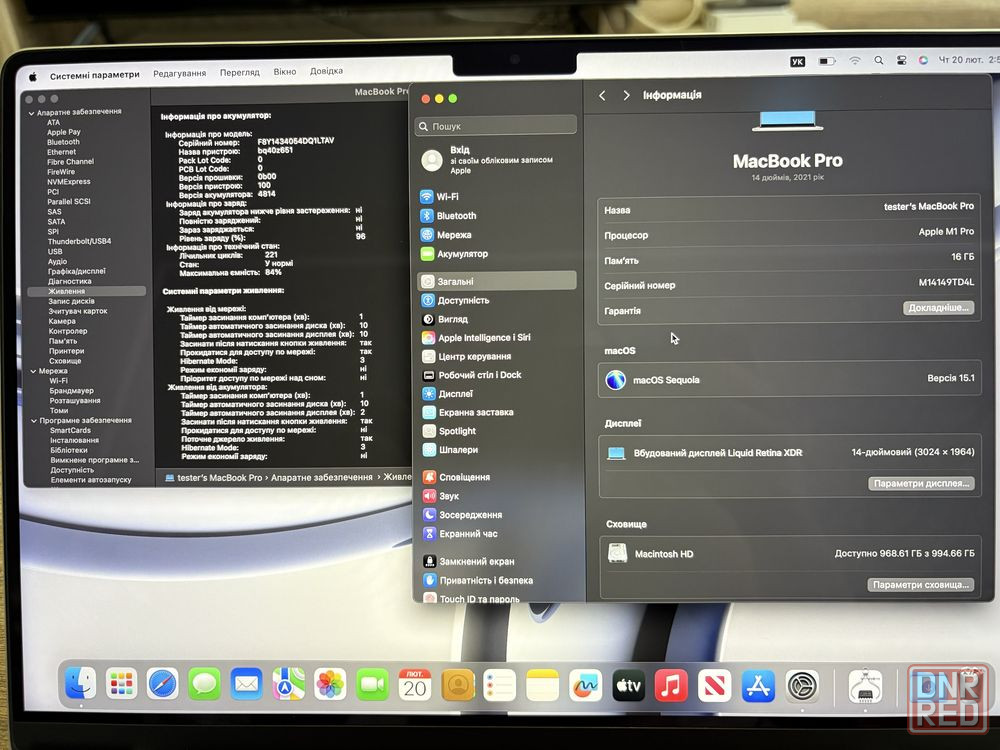Open Редагування menu
This screenshot has height=750, width=1000.
click(x=179, y=73)
